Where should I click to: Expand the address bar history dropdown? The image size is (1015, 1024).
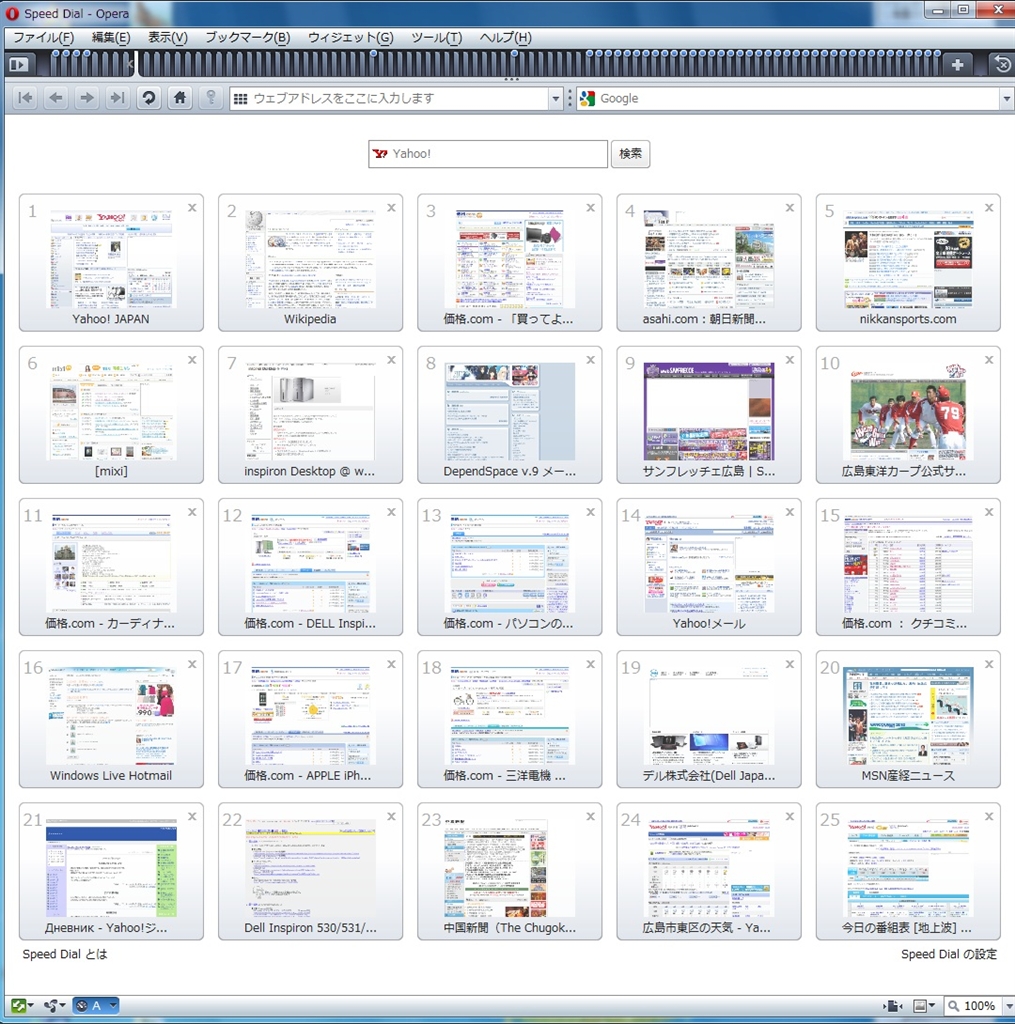556,99
